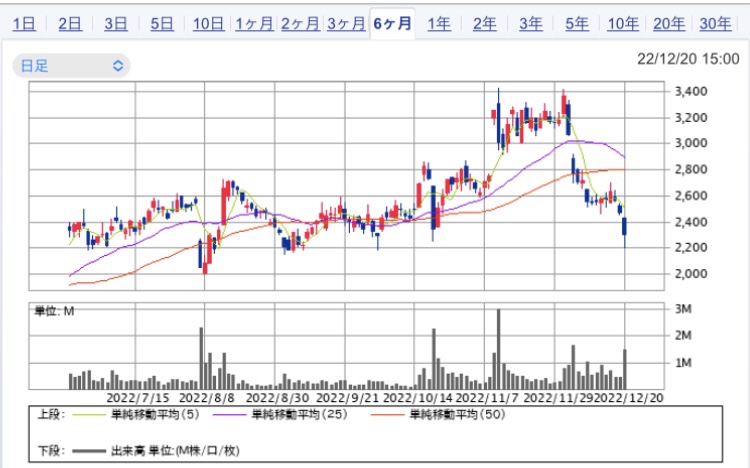
Task: Click the 2022/10/14 date label
Action: pos(418,398)
